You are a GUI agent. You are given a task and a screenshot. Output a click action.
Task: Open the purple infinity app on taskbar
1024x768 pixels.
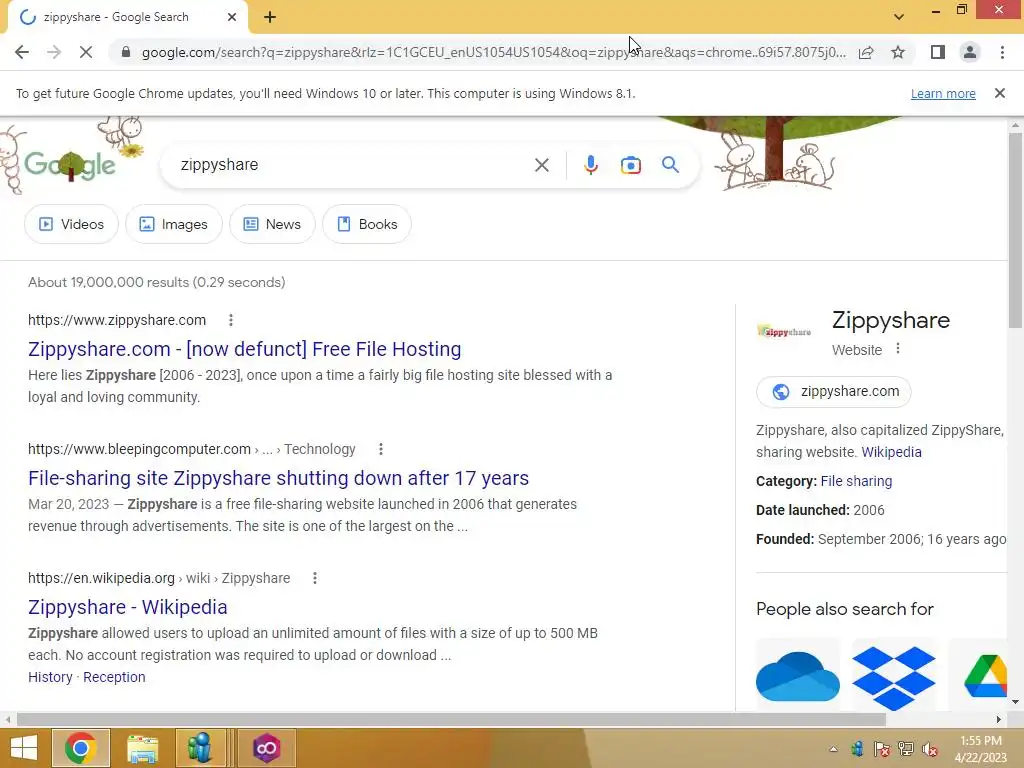tap(266, 748)
